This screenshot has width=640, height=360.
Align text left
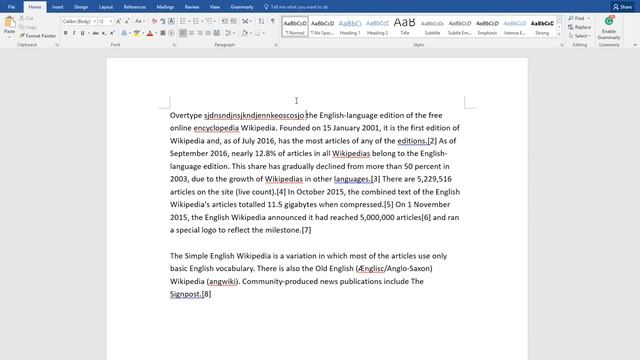coord(183,33)
